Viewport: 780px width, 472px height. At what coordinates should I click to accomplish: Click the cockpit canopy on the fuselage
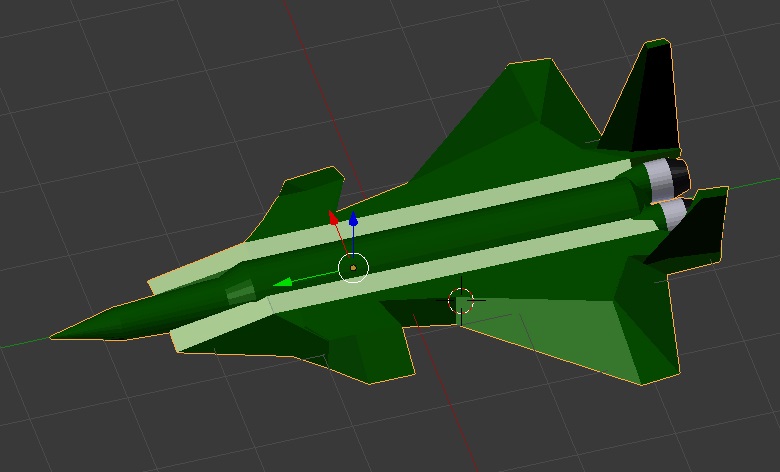(240, 293)
